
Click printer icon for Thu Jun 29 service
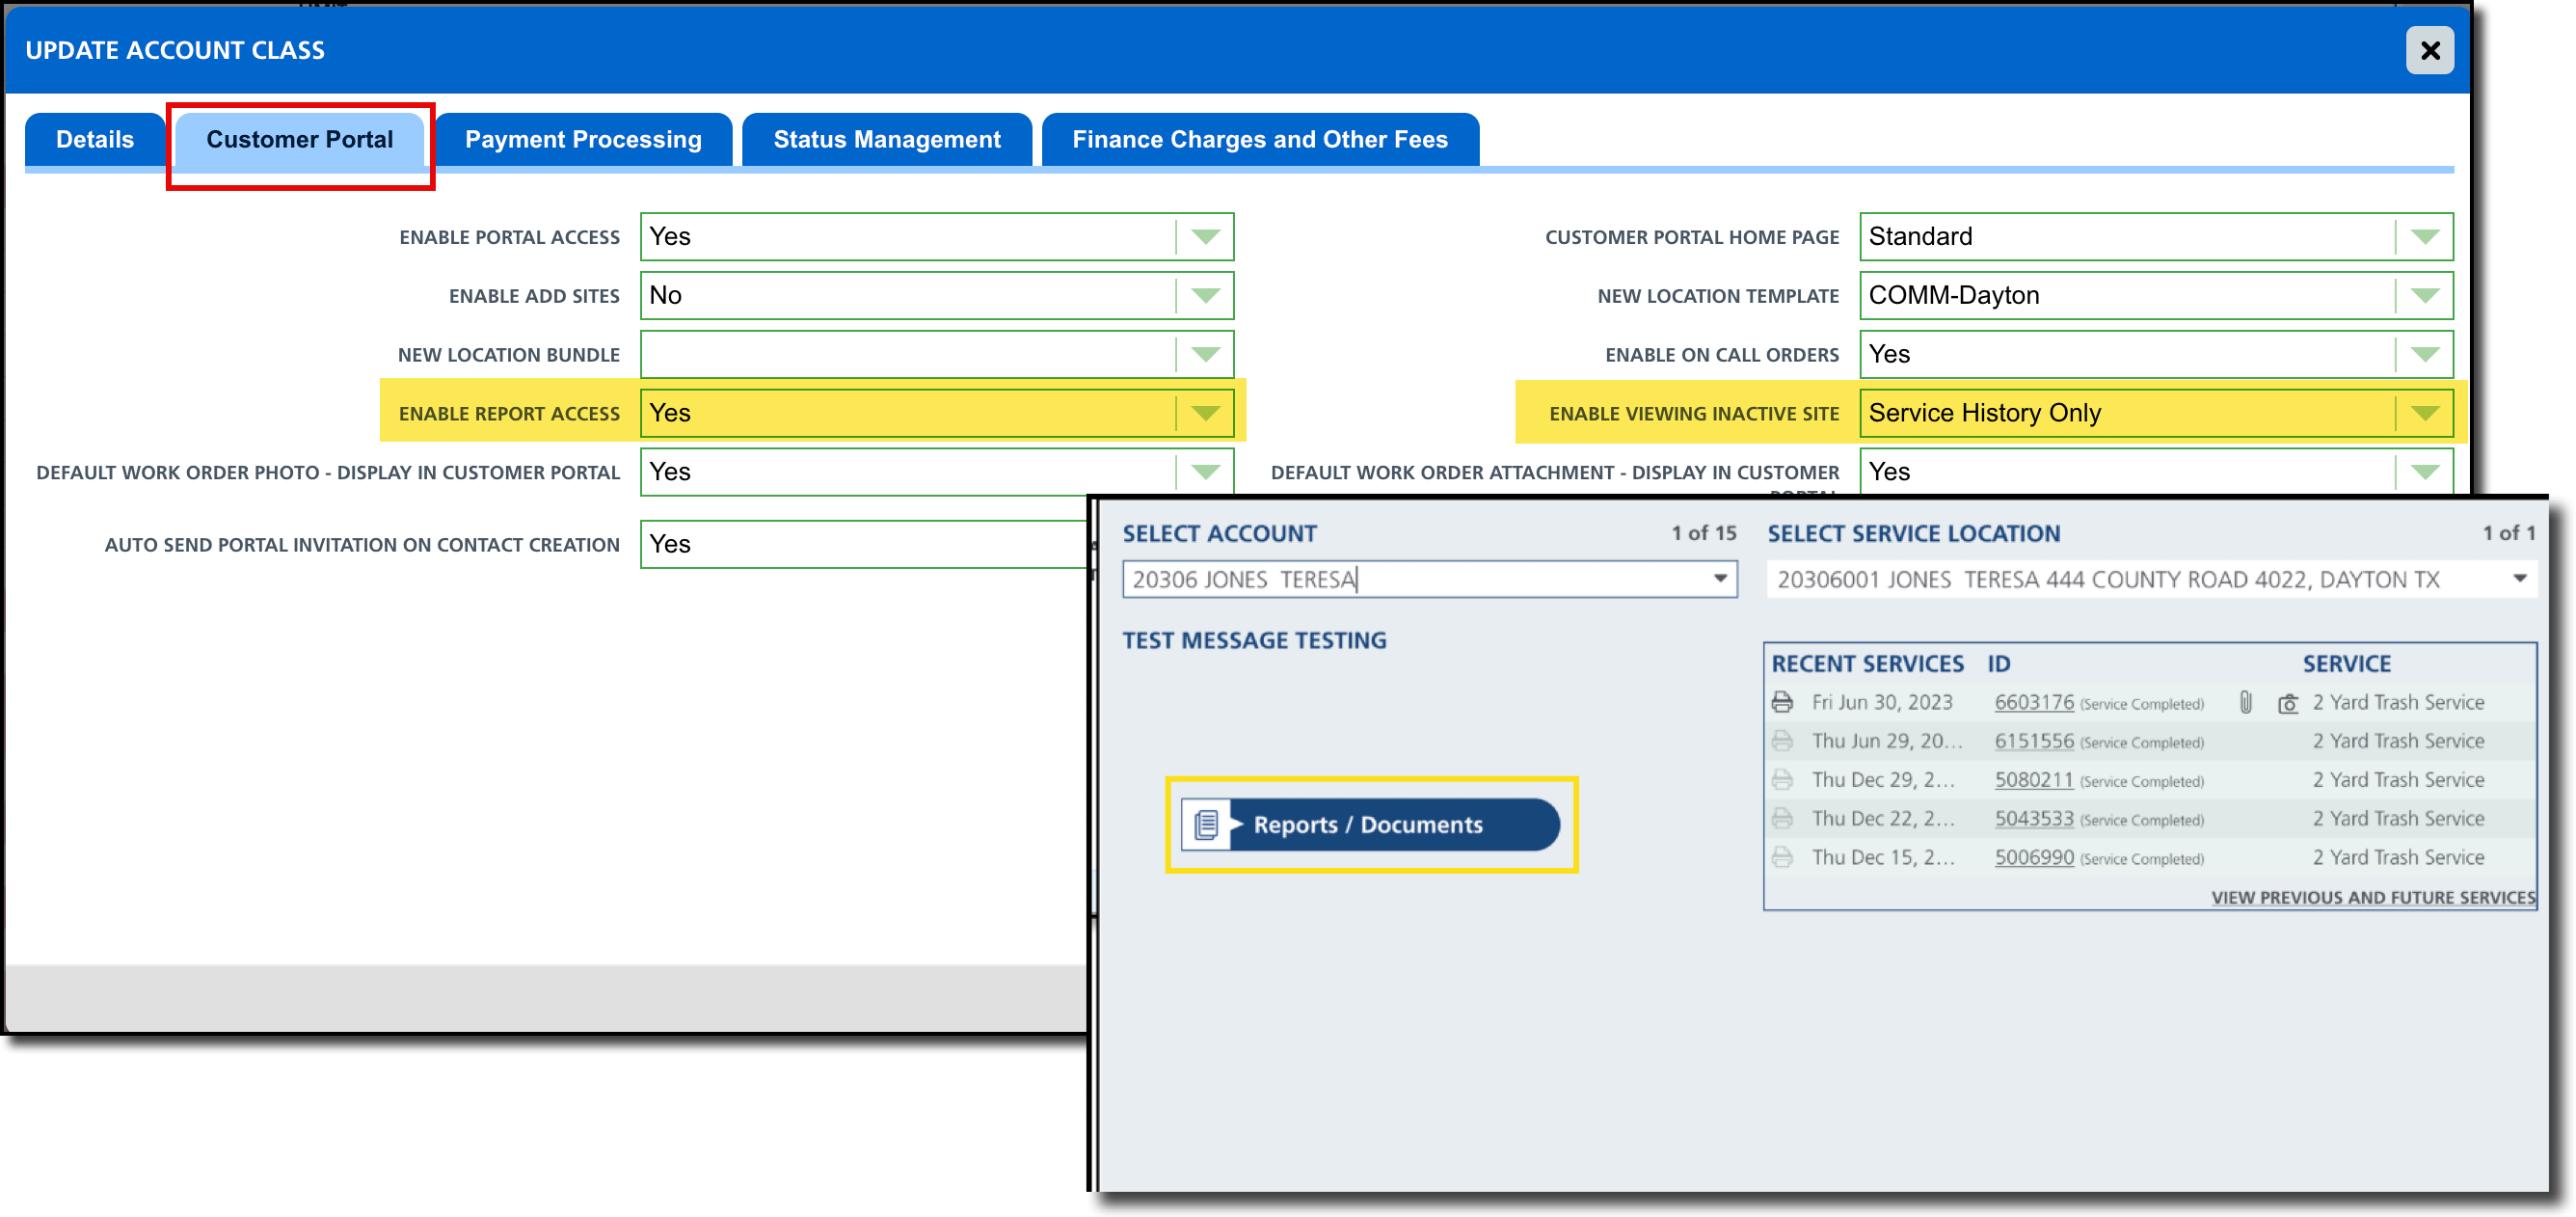pos(1782,741)
